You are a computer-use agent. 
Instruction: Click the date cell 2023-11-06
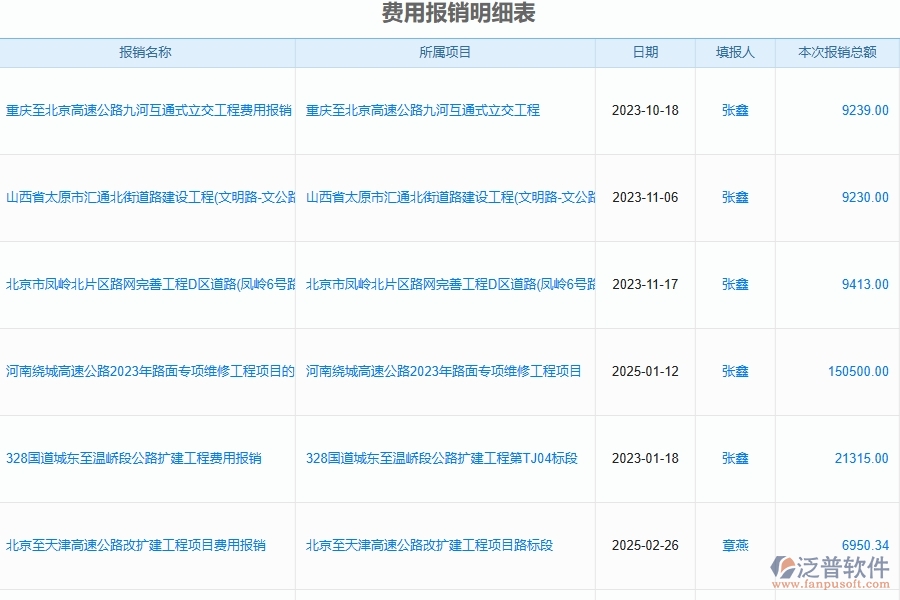(645, 198)
